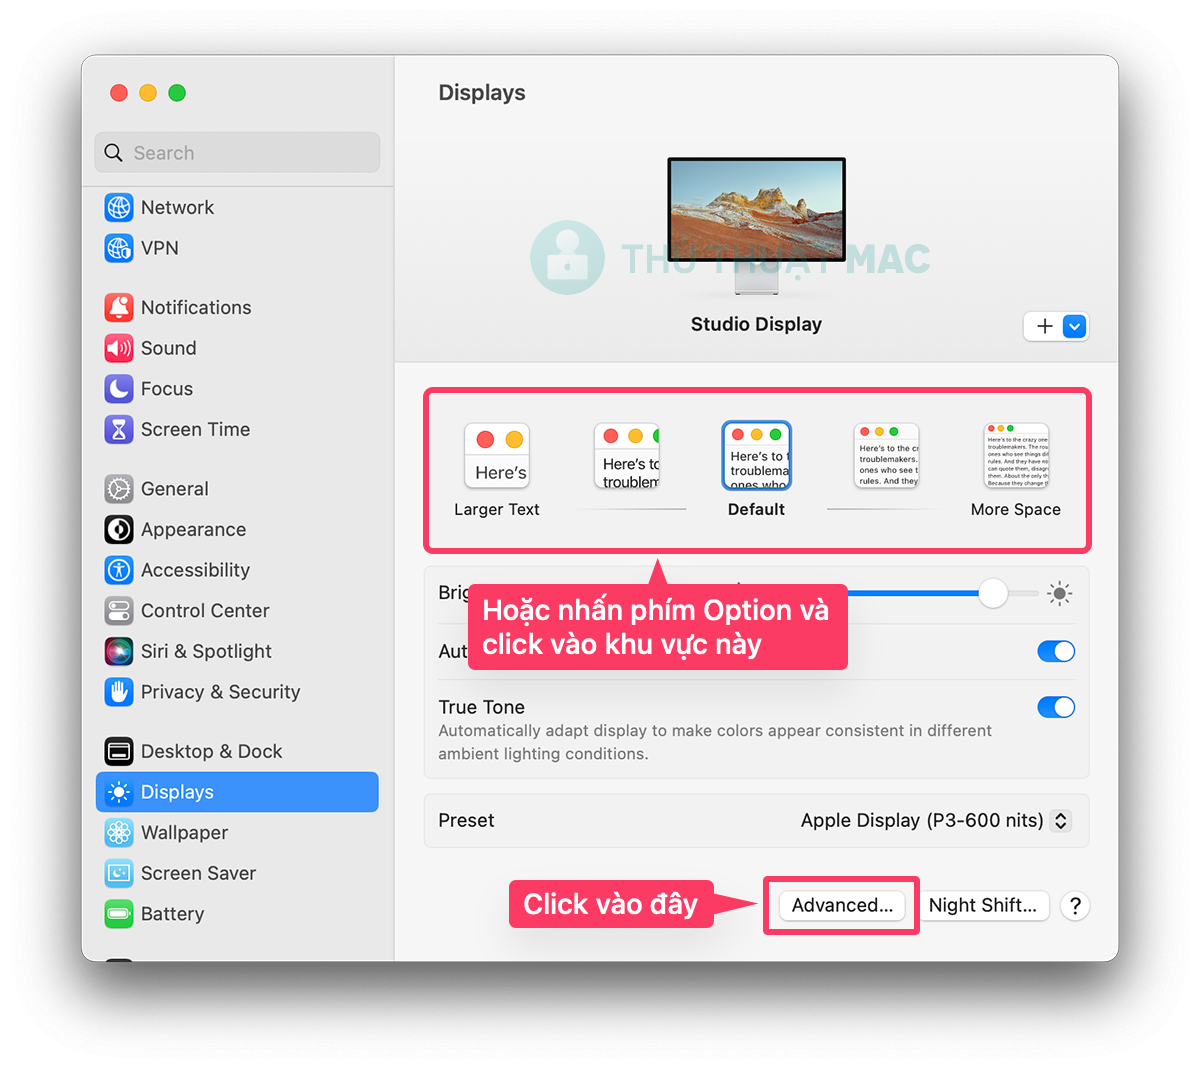1200x1069 pixels.
Task: Disable the True Tone toggle
Action: point(1056,707)
